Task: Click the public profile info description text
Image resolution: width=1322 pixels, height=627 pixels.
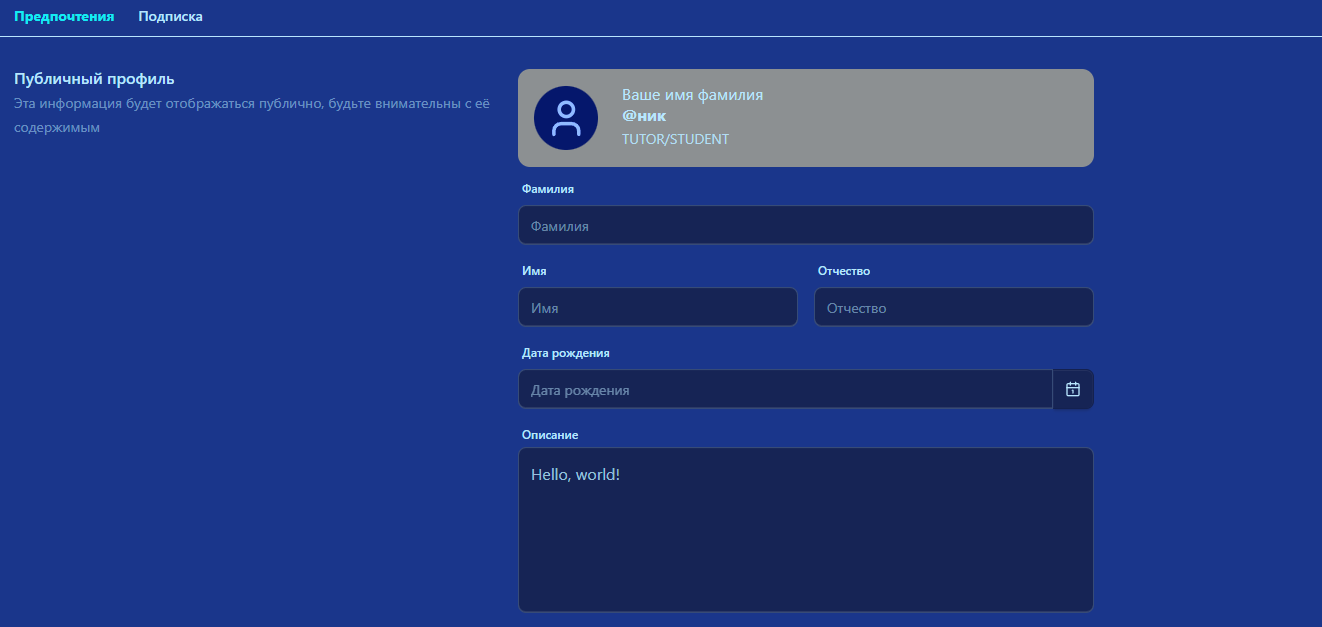Action: point(251,115)
